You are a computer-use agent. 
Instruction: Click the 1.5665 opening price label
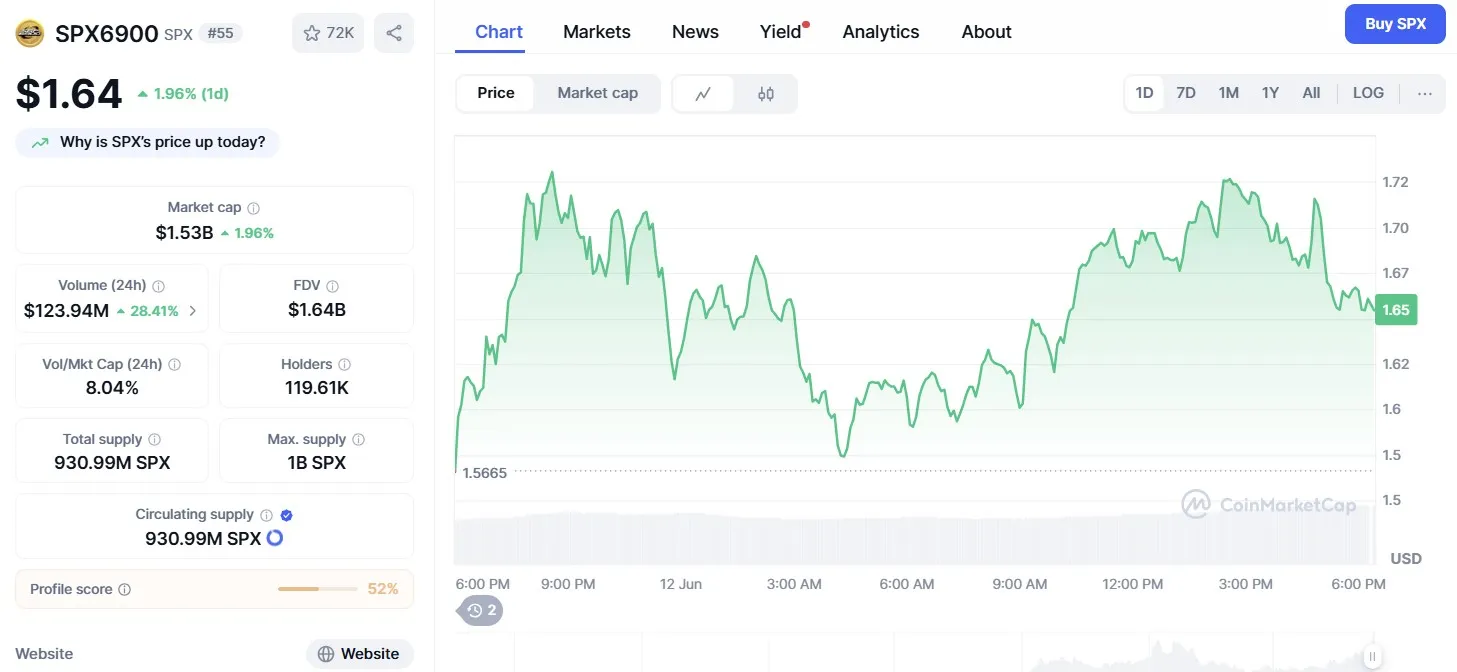[485, 473]
